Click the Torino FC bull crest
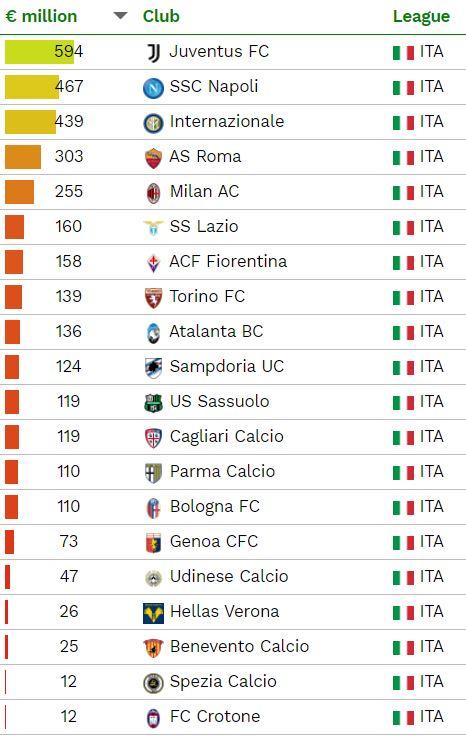The width and height of the screenshot is (466, 740). 153,298
